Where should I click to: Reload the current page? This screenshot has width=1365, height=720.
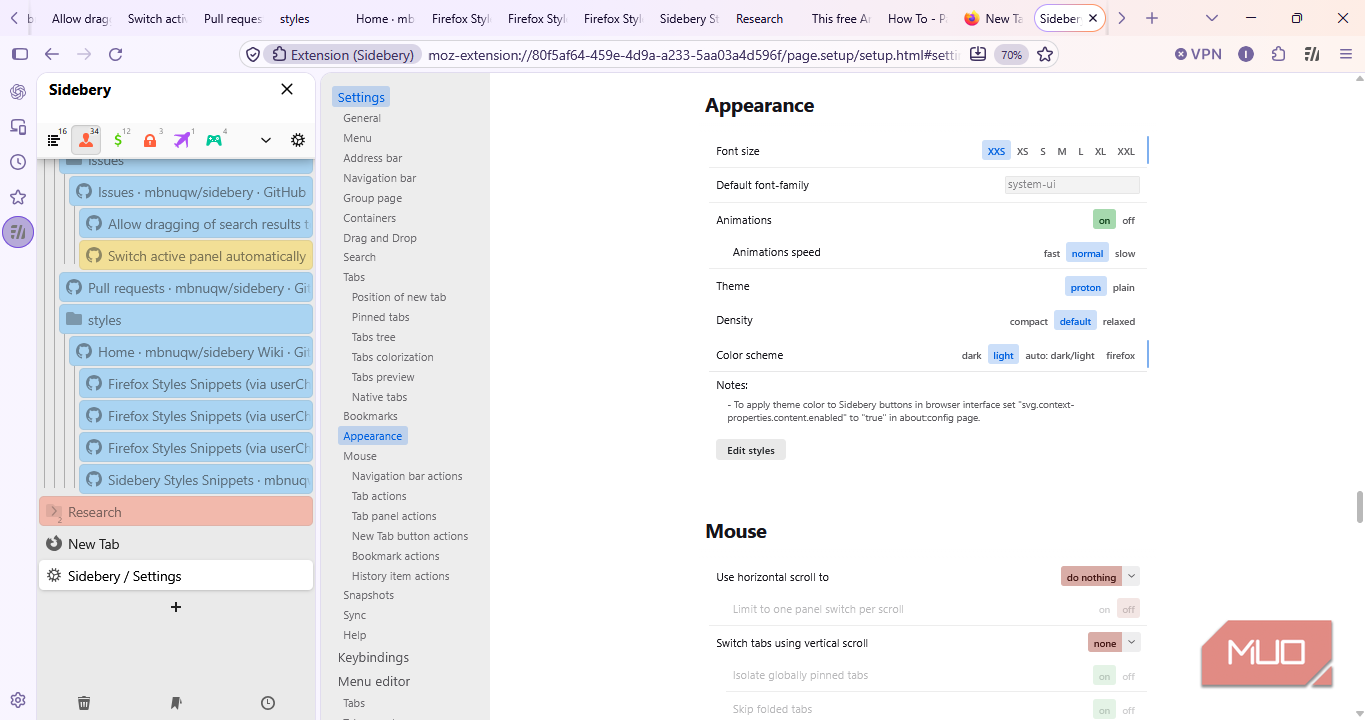(x=116, y=55)
